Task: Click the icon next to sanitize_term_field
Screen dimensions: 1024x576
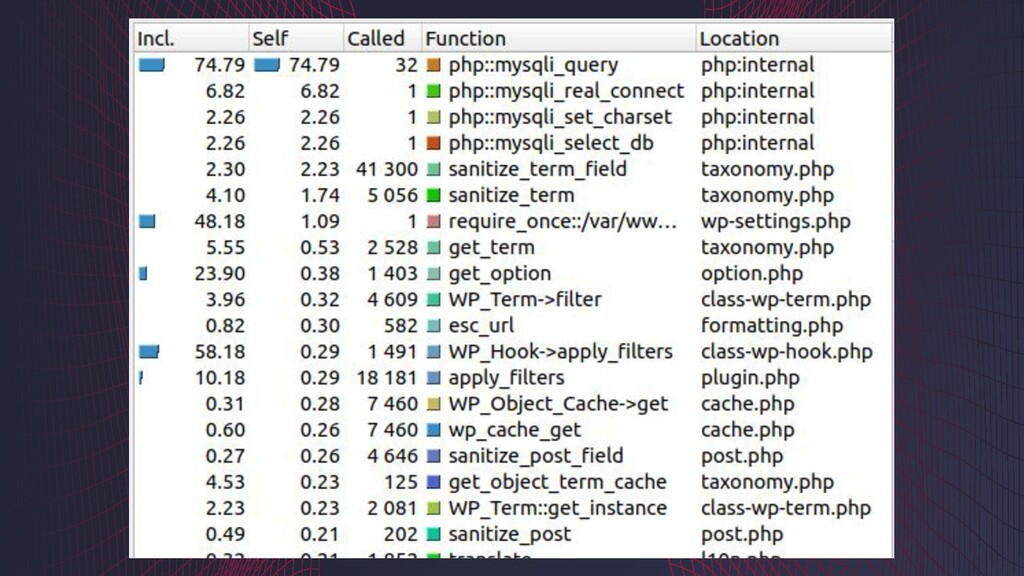Action: pos(433,169)
